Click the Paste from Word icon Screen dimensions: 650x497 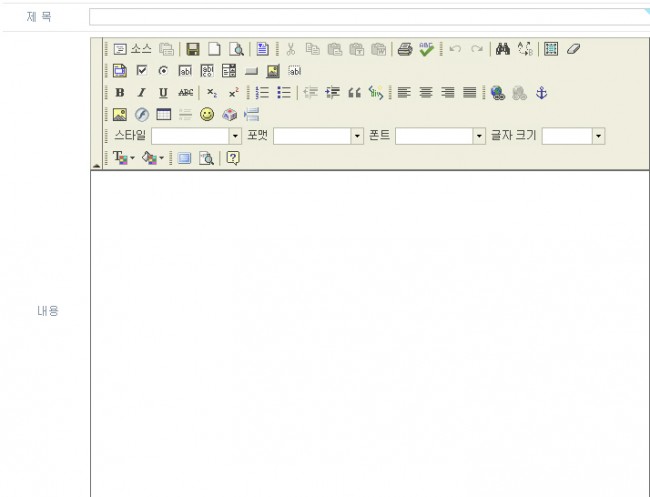point(378,49)
